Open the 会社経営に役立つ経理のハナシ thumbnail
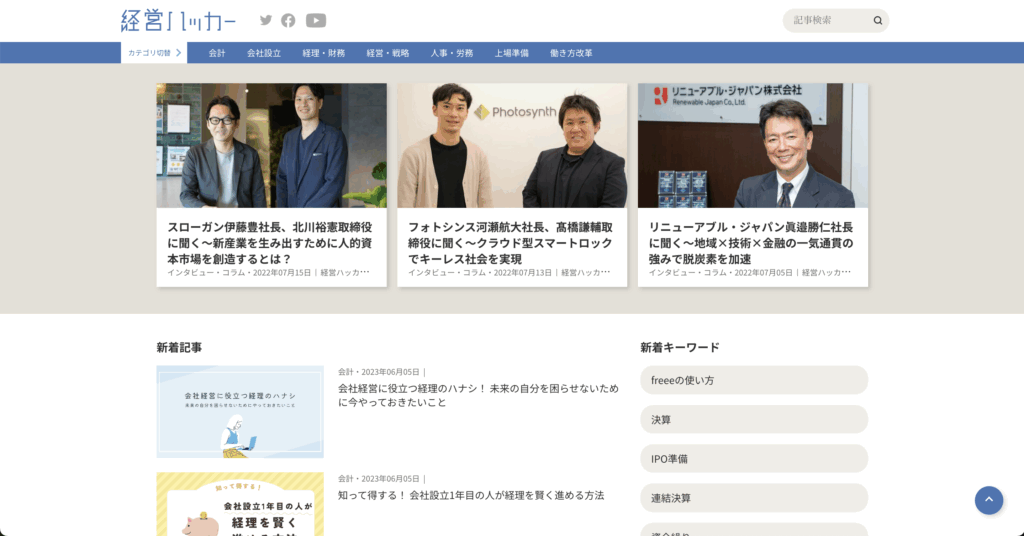Viewport: 1024px width, 536px height. [x=240, y=411]
